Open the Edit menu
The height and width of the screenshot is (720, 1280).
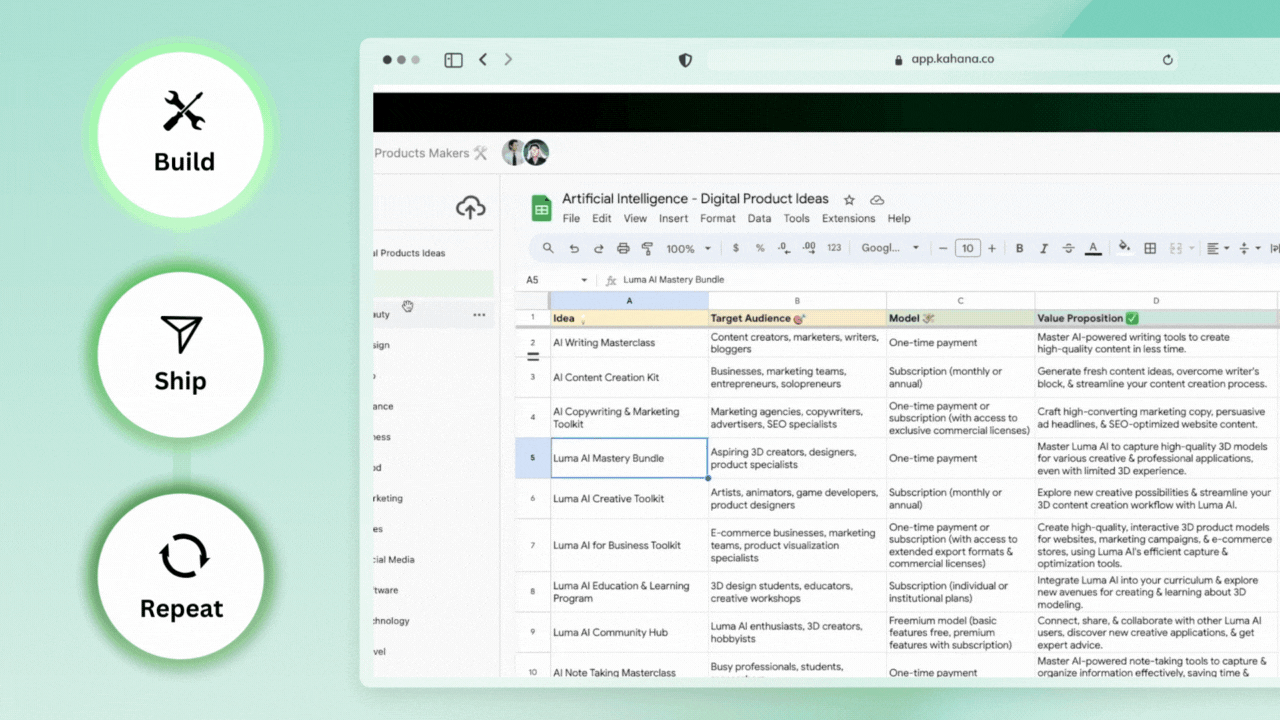[601, 218]
